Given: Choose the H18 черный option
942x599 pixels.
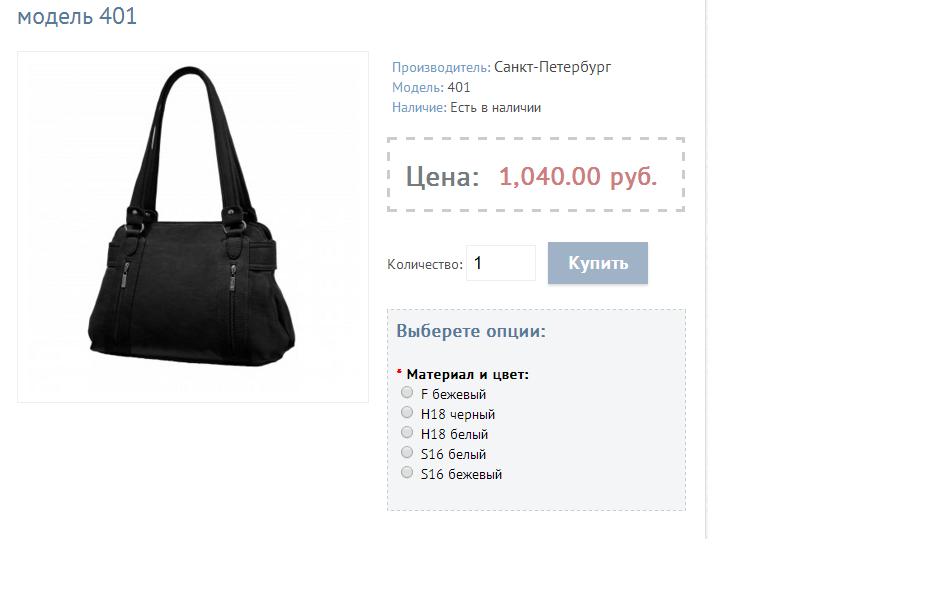Looking at the screenshot, I should 407,413.
